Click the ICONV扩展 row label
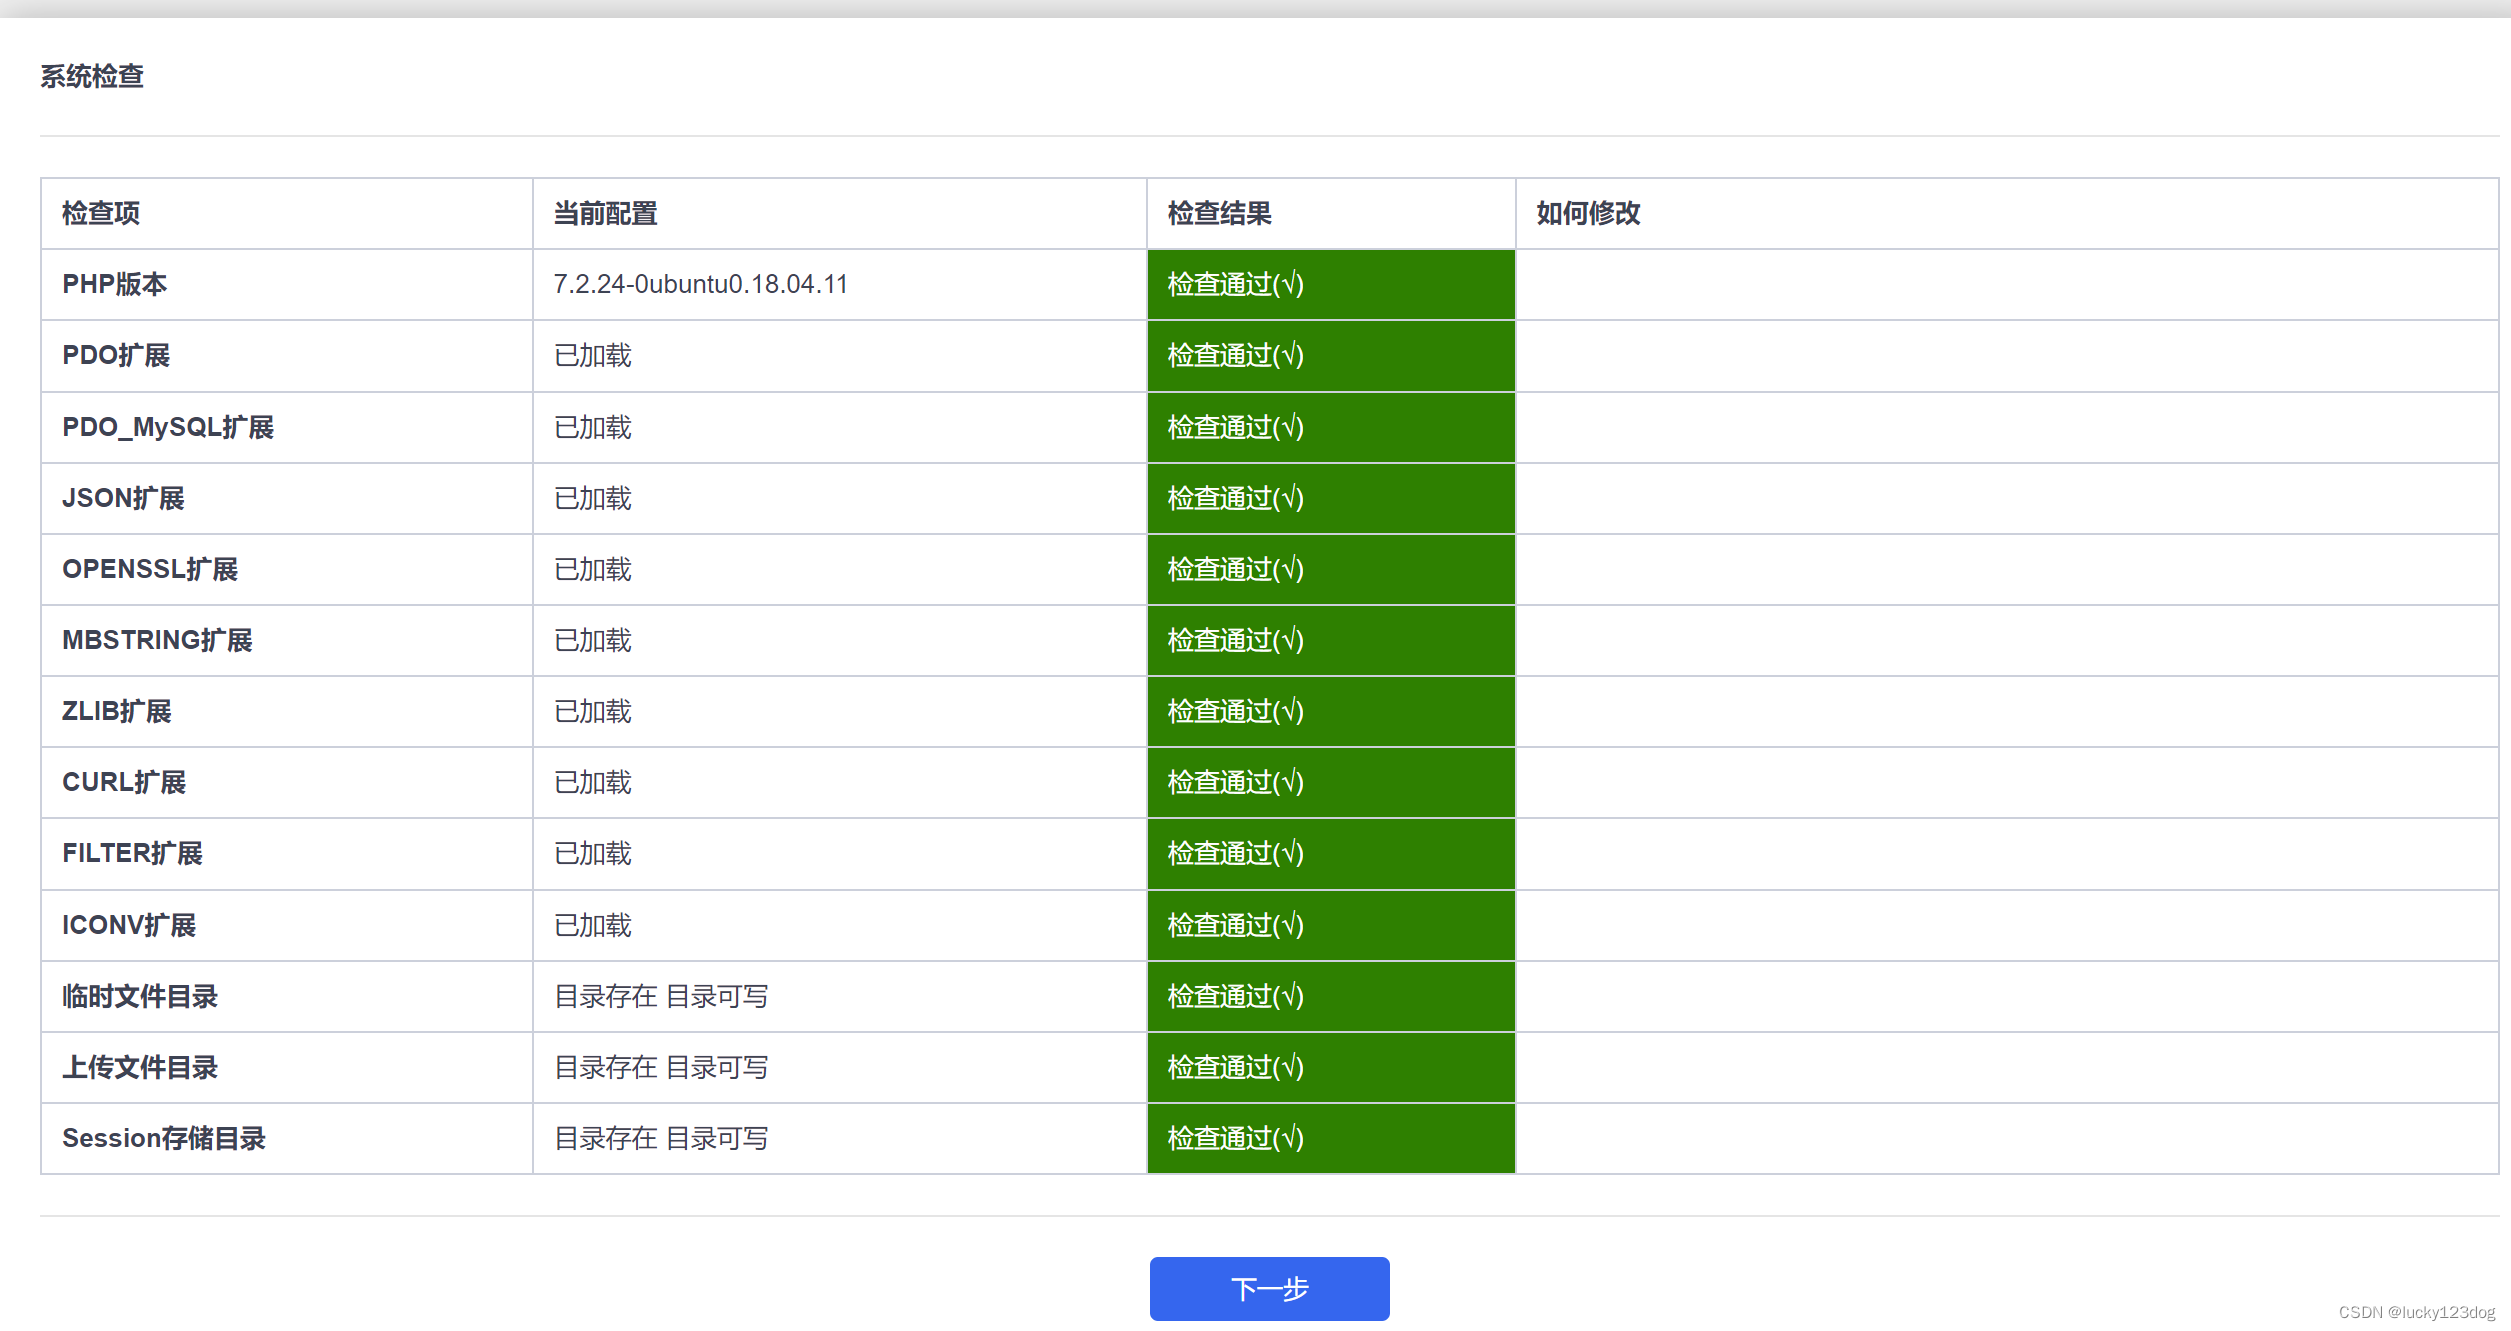2511x1331 pixels. pyautogui.click(x=129, y=925)
